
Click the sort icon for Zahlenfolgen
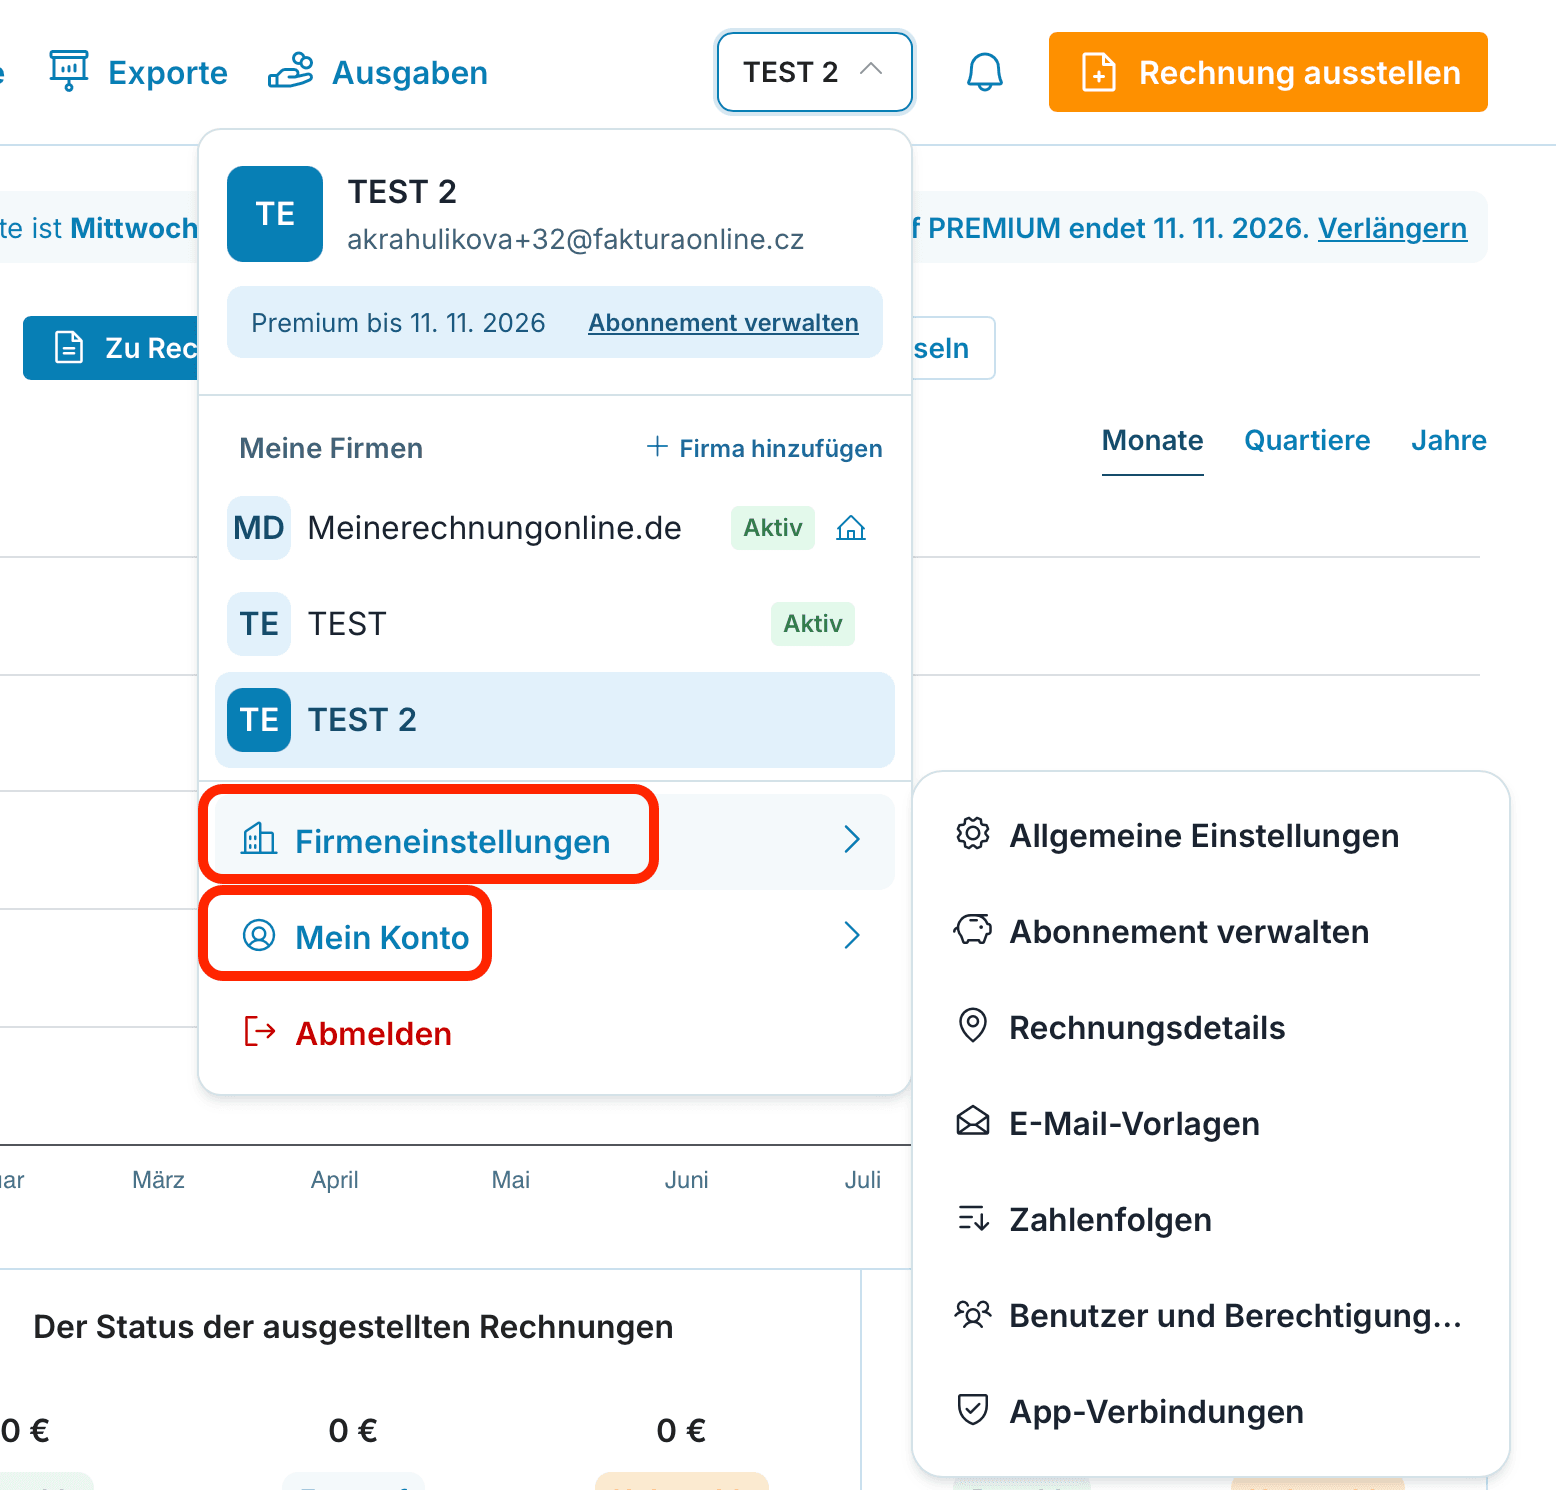point(973,1218)
